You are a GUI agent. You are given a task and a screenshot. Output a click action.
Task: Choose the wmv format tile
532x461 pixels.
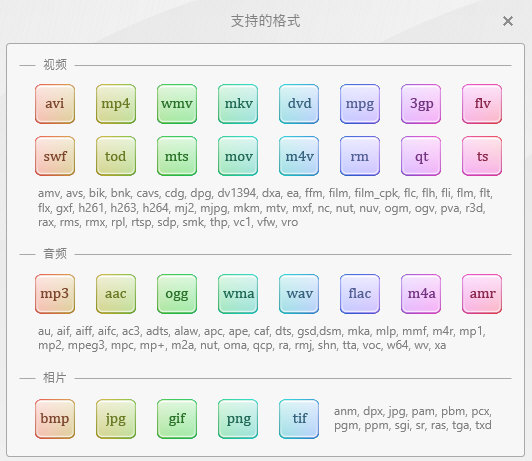point(177,104)
